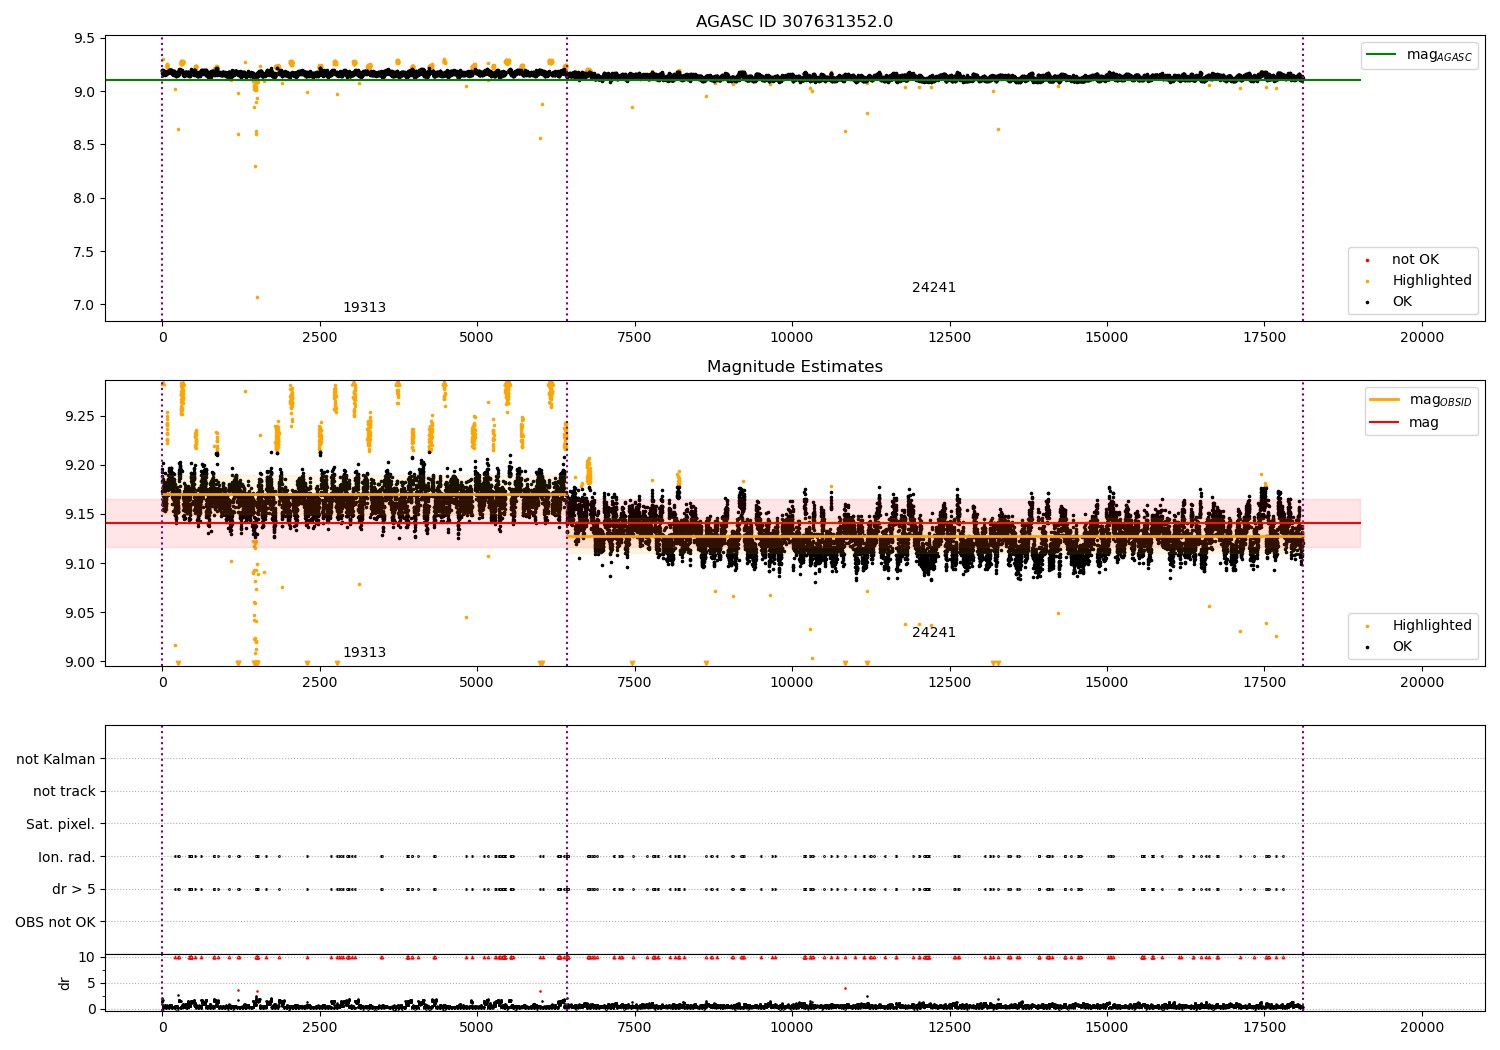Click Highlighted in the Magnitude Estimates legend
Screen dimensions: 1500x1050
pos(1432,626)
